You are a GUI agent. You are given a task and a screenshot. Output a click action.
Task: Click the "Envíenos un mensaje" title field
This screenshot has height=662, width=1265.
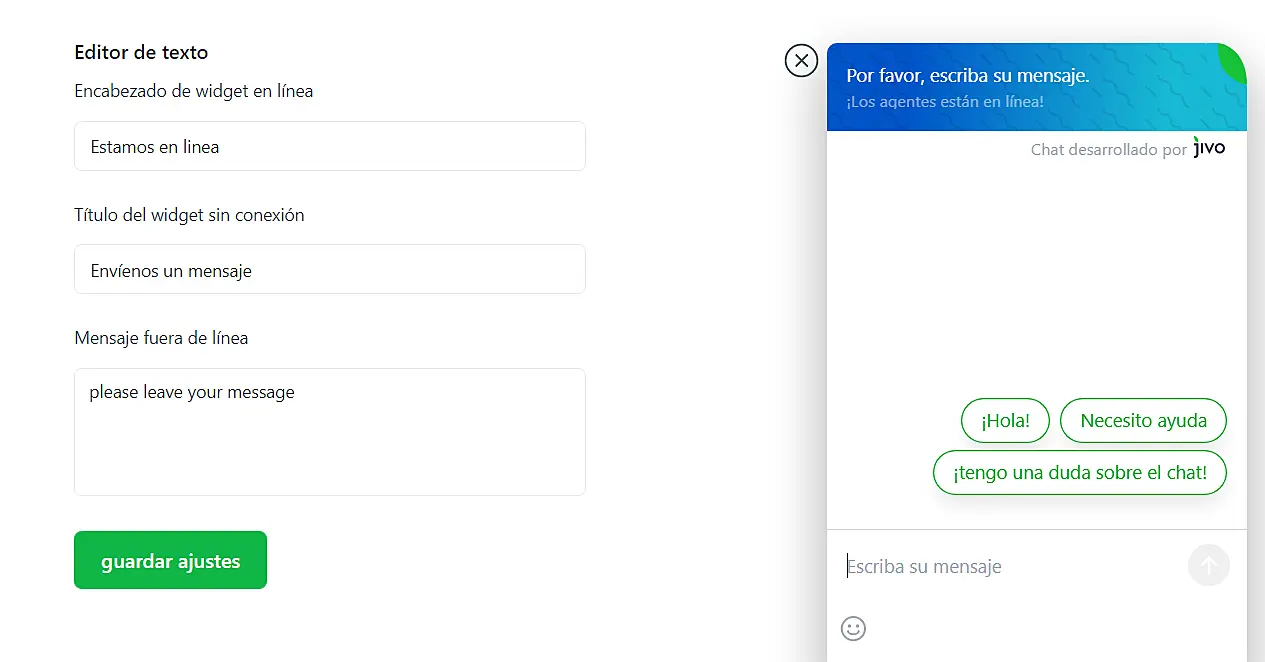point(330,270)
